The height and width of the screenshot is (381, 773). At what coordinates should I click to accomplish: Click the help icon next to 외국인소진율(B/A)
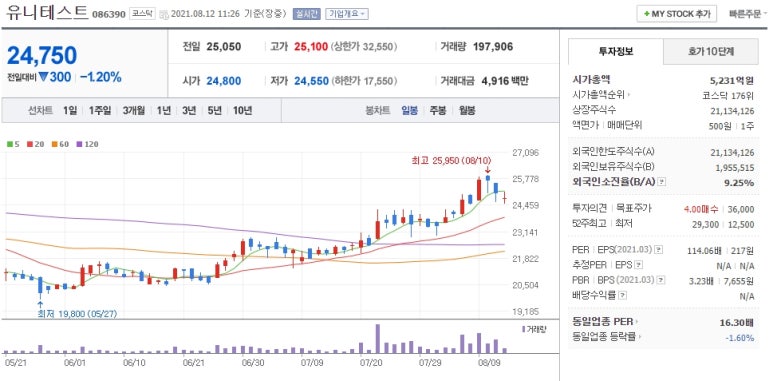(x=662, y=182)
